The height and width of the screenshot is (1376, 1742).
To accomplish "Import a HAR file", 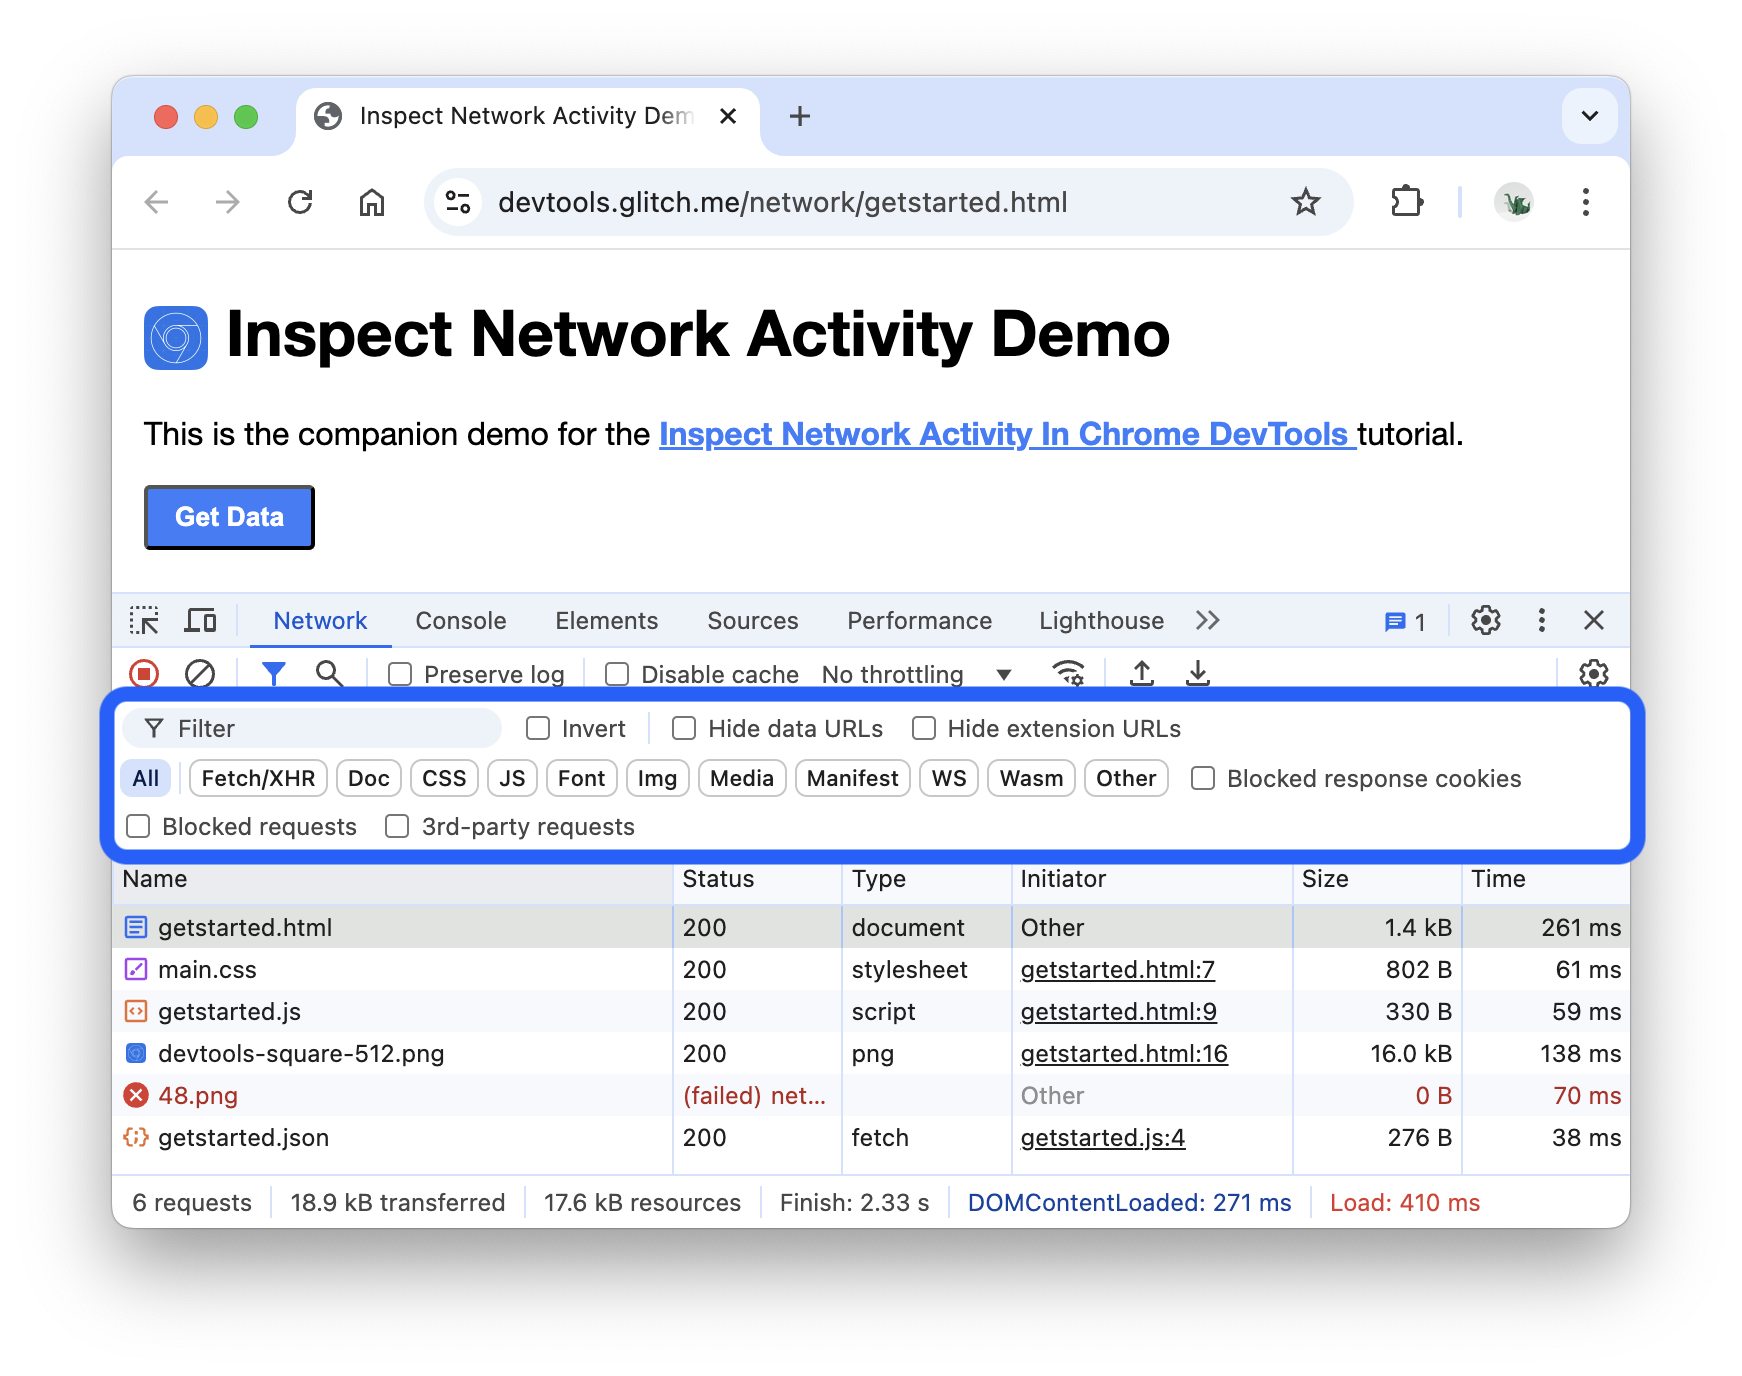I will point(1141,674).
